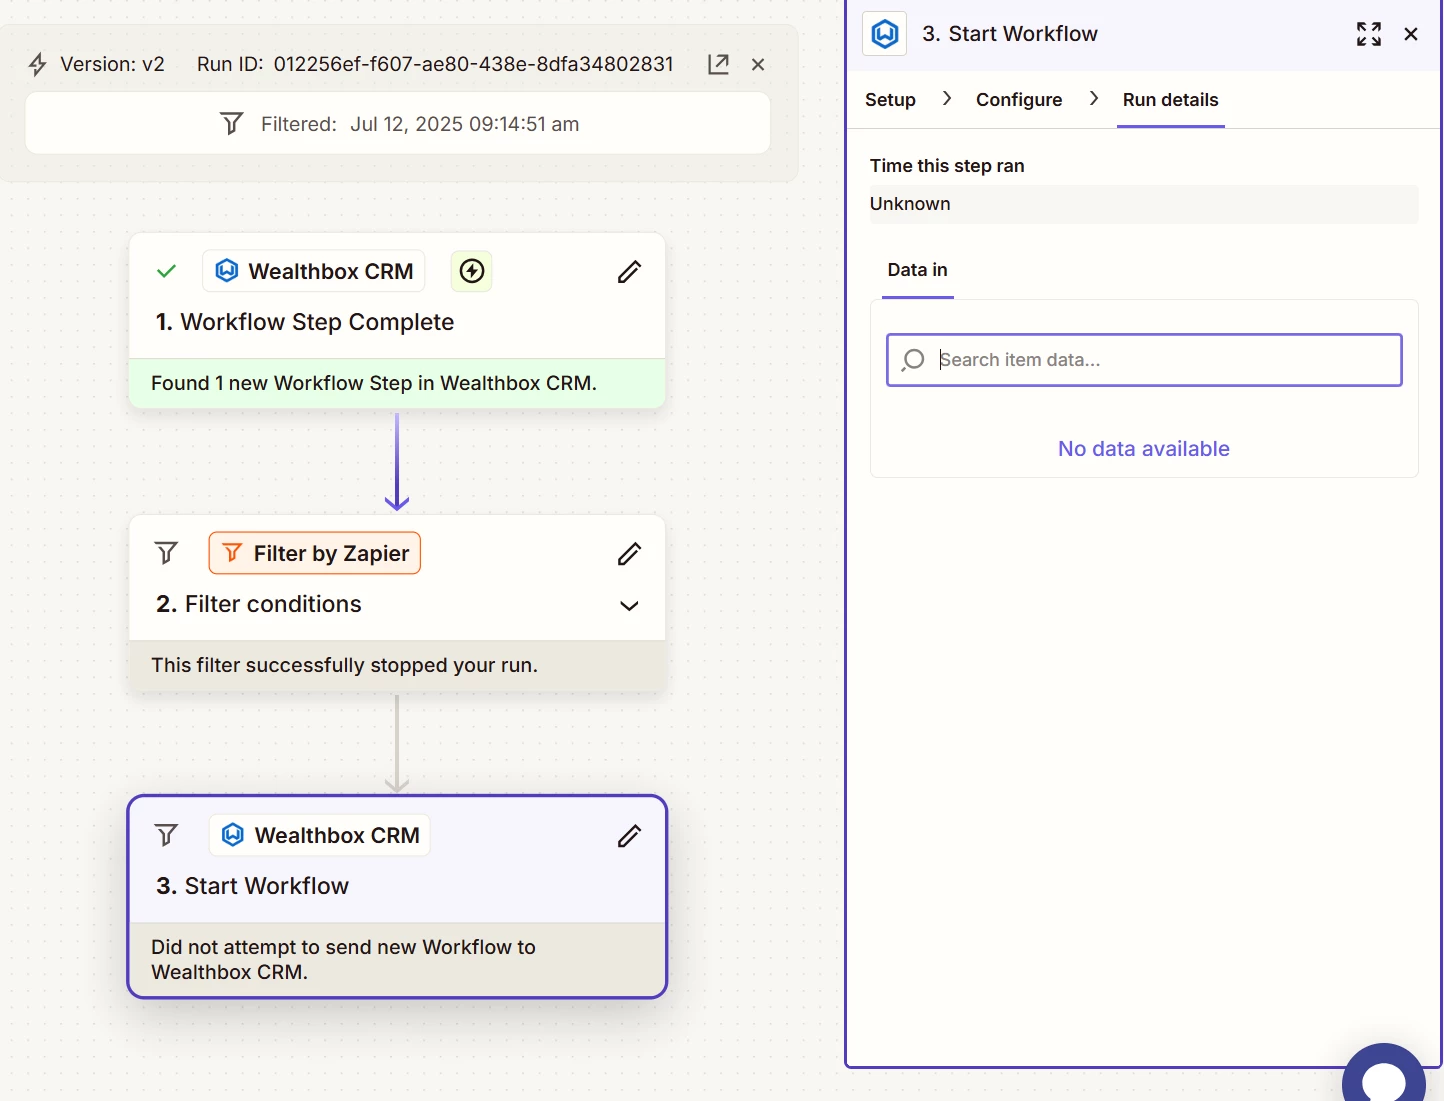Viewport: 1444px width, 1101px height.
Task: Click 3. Start Workflow panel heading
Action: click(x=1010, y=34)
